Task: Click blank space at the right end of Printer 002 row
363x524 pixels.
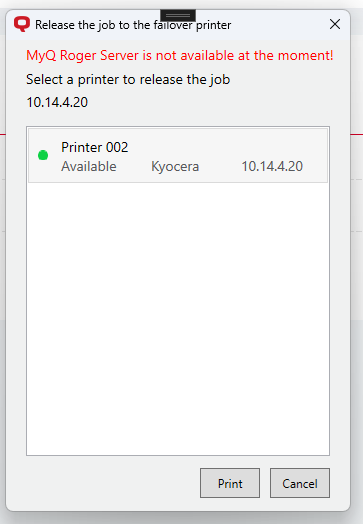Action: coord(315,155)
